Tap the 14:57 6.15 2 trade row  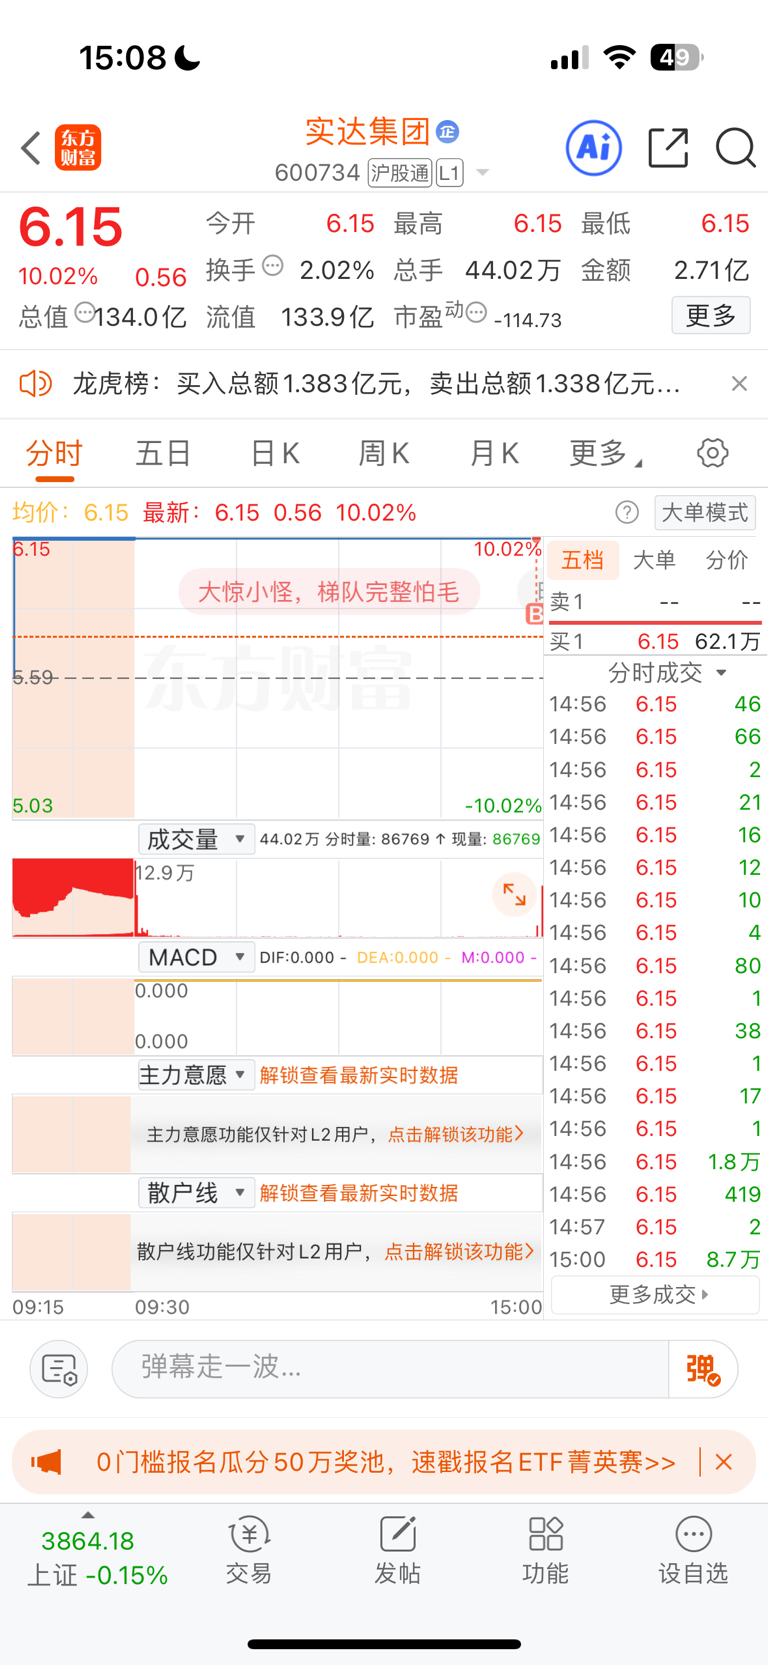click(x=655, y=1227)
